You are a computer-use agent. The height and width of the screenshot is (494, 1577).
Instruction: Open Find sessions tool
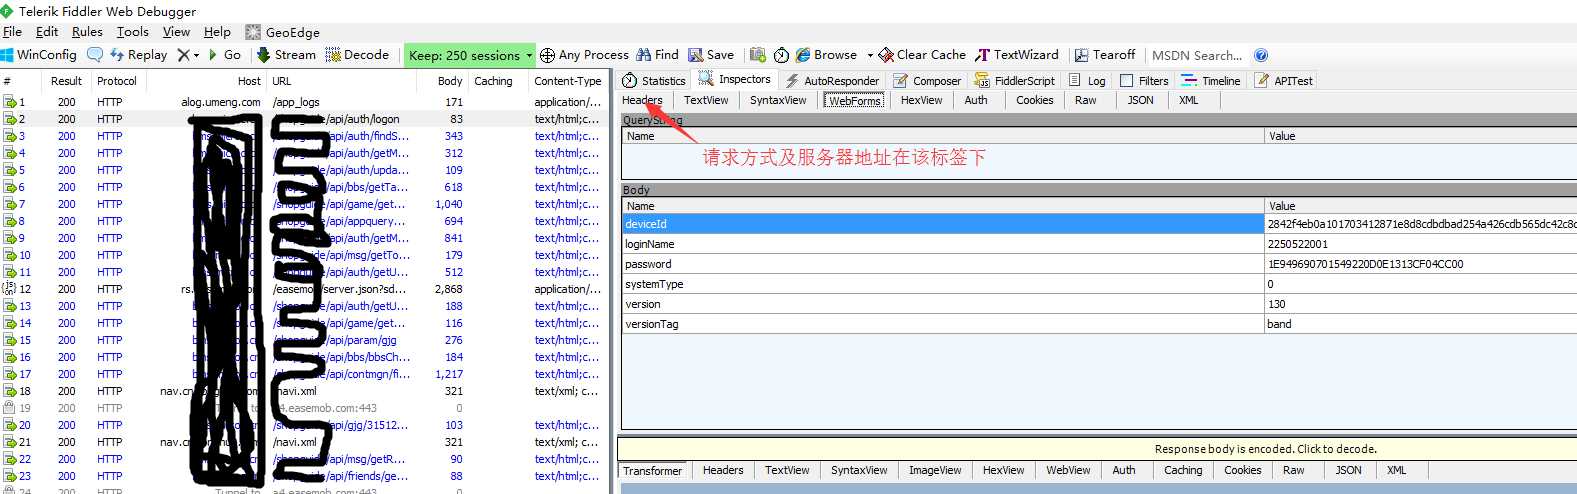[x=657, y=55]
